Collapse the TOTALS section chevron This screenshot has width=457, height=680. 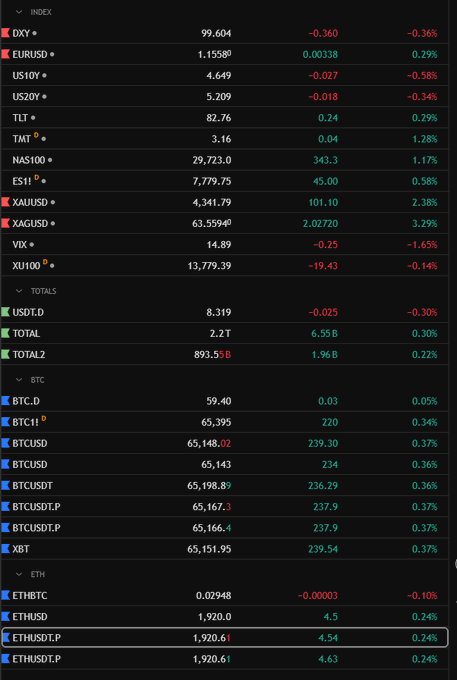pyautogui.click(x=19, y=291)
